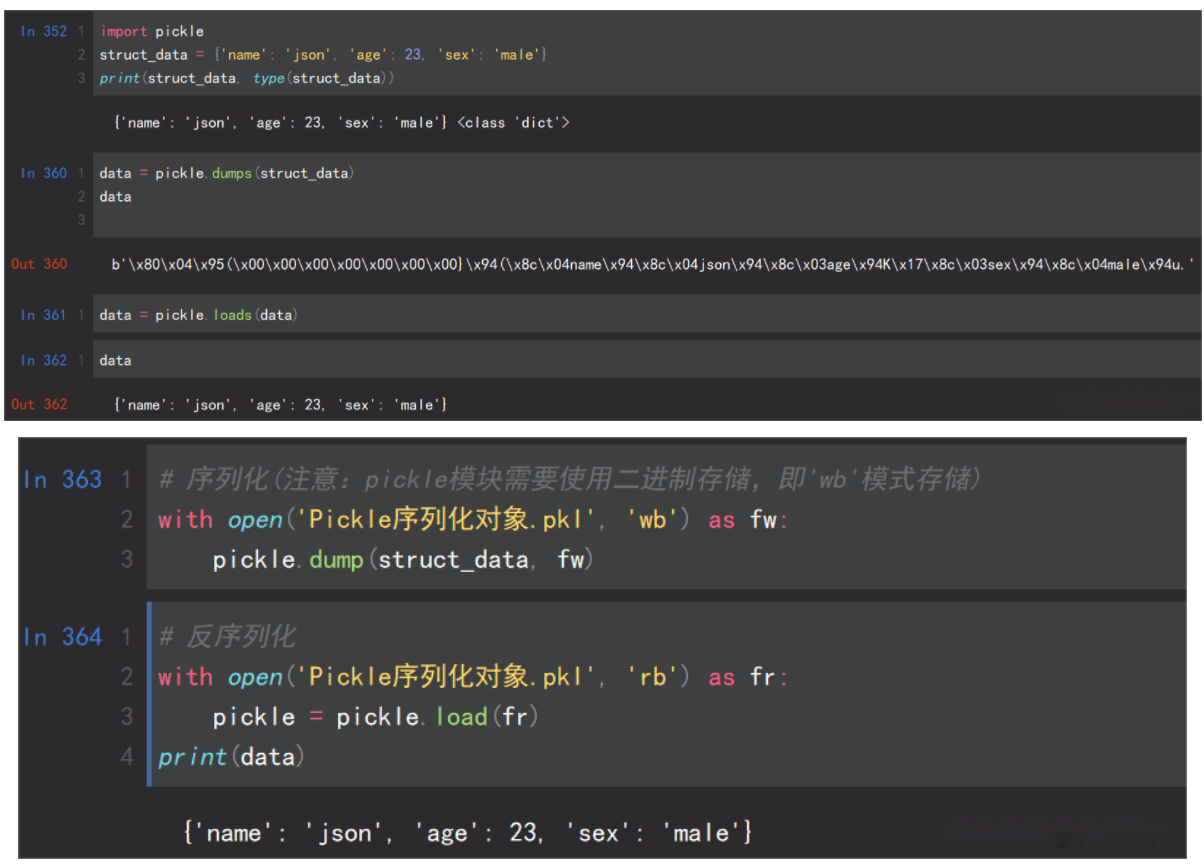Select the final output below cell 364

468,832
